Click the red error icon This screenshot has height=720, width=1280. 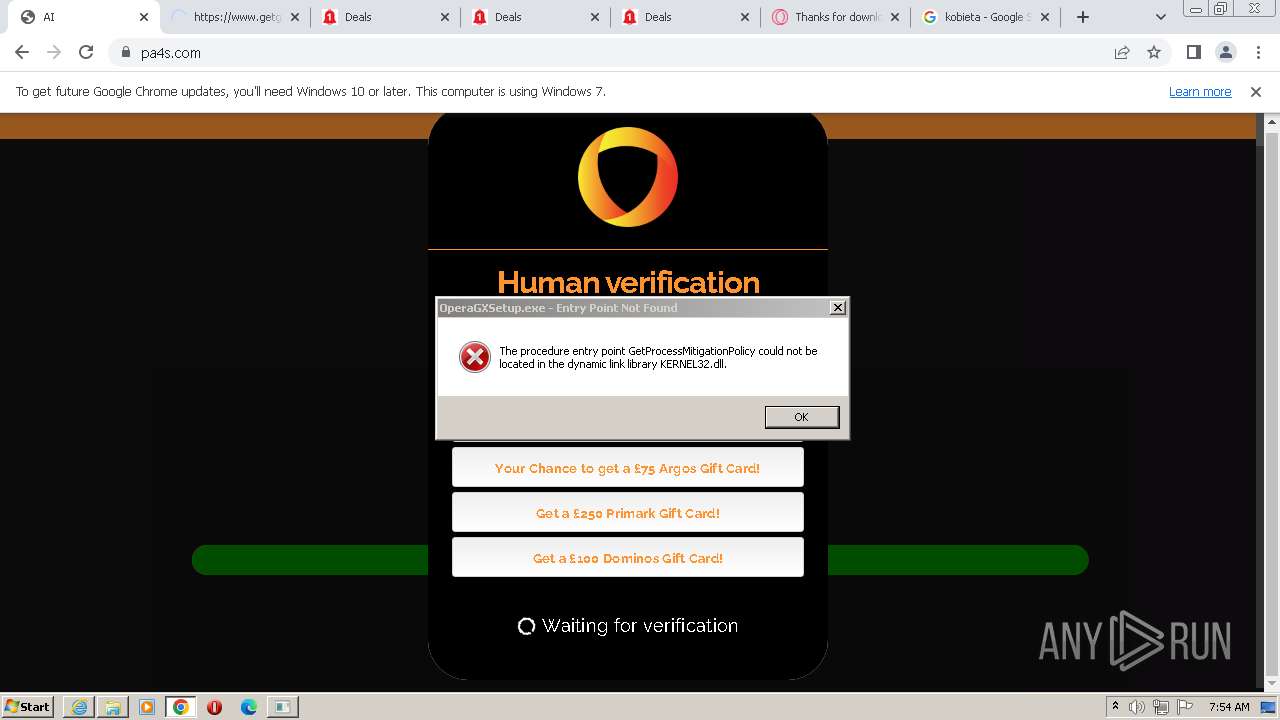[x=475, y=357]
